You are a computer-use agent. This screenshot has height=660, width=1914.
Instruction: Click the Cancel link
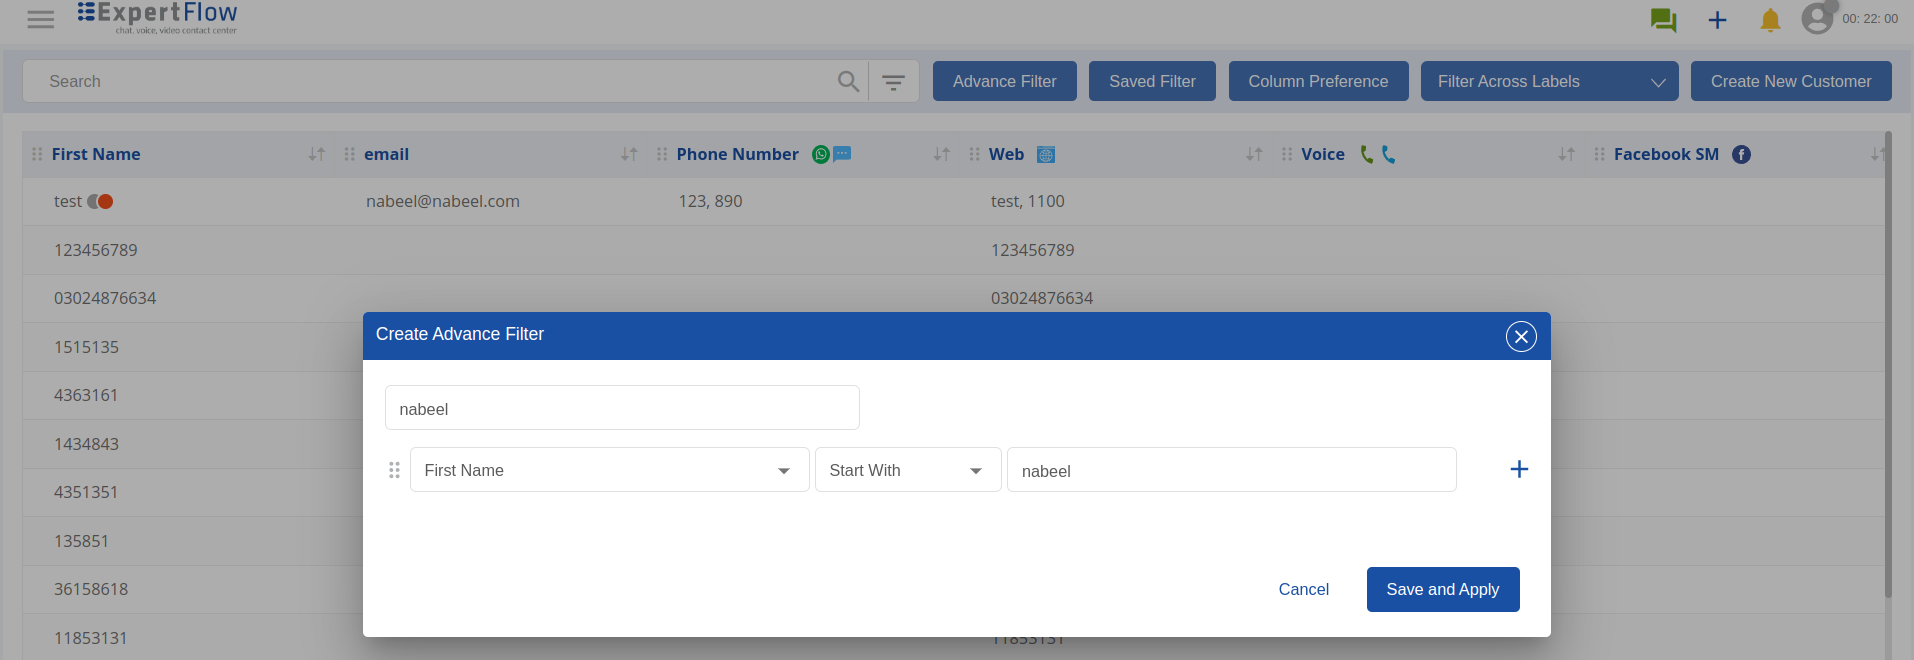click(1303, 589)
